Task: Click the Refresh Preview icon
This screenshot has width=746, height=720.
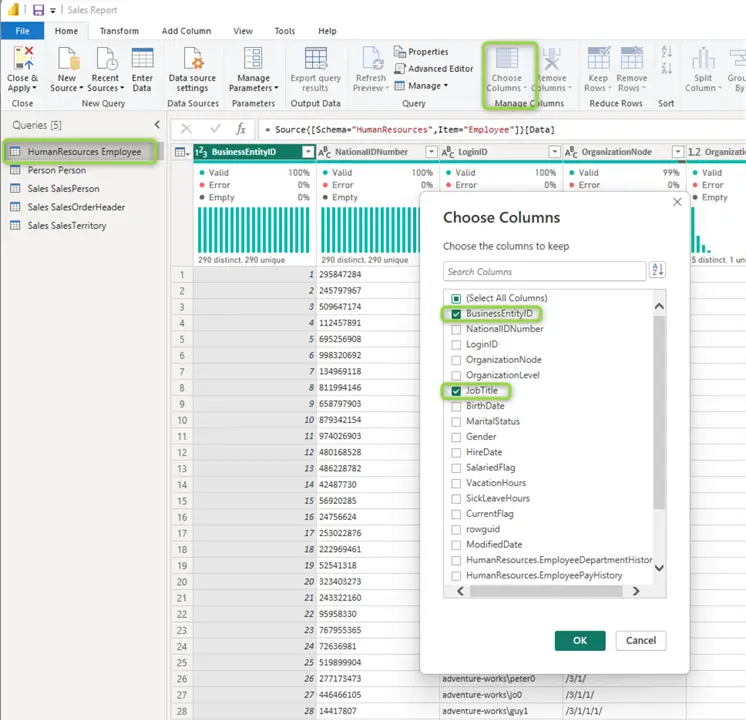Action: click(371, 58)
